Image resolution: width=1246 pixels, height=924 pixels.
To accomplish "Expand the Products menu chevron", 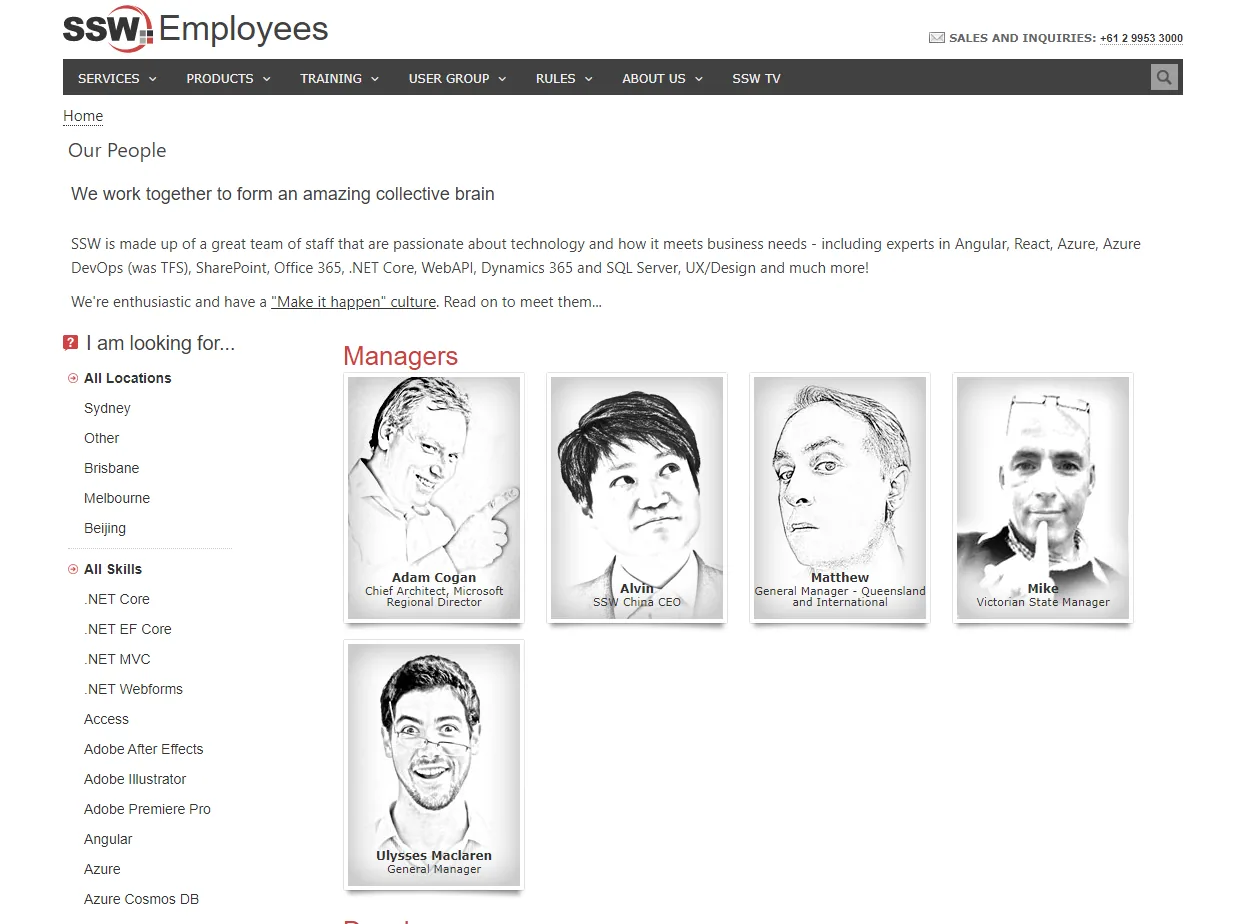I will (x=267, y=79).
